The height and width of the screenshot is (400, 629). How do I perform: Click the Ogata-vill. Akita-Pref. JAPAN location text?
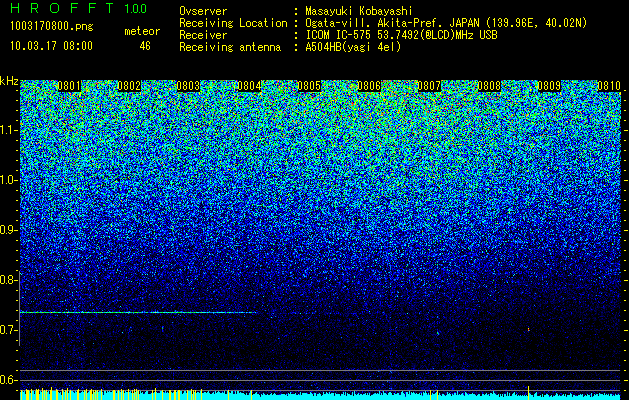tap(446, 24)
